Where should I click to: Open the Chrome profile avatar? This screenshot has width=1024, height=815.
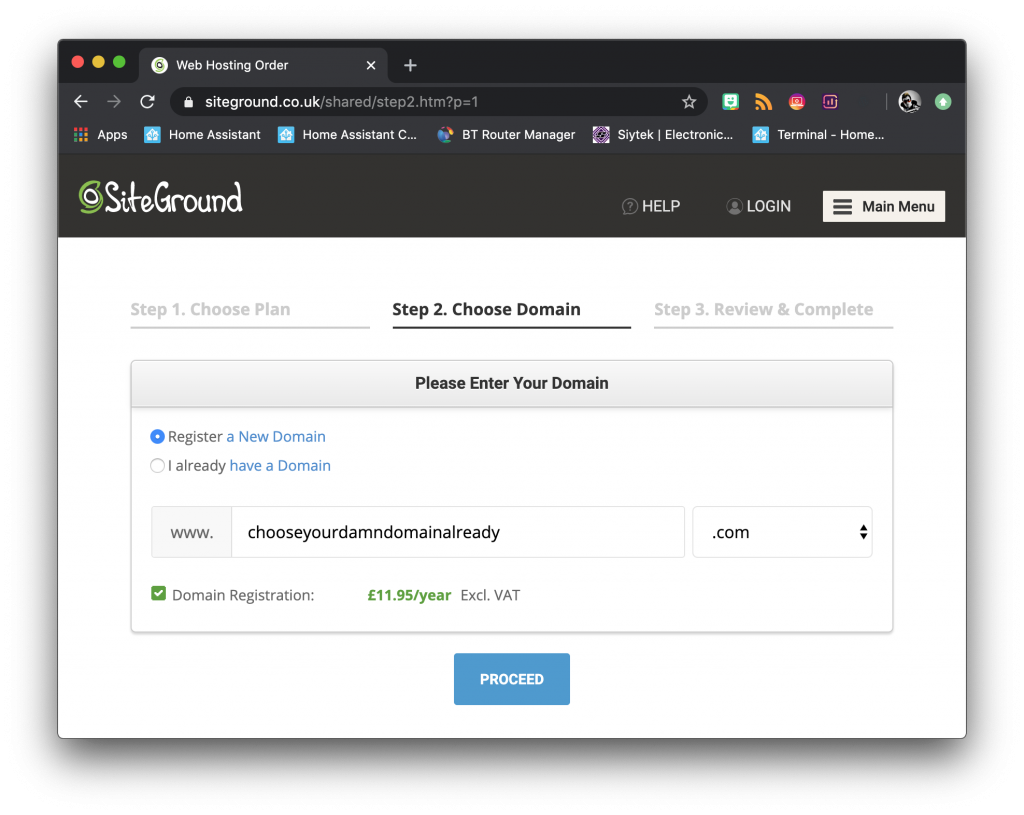coord(909,101)
